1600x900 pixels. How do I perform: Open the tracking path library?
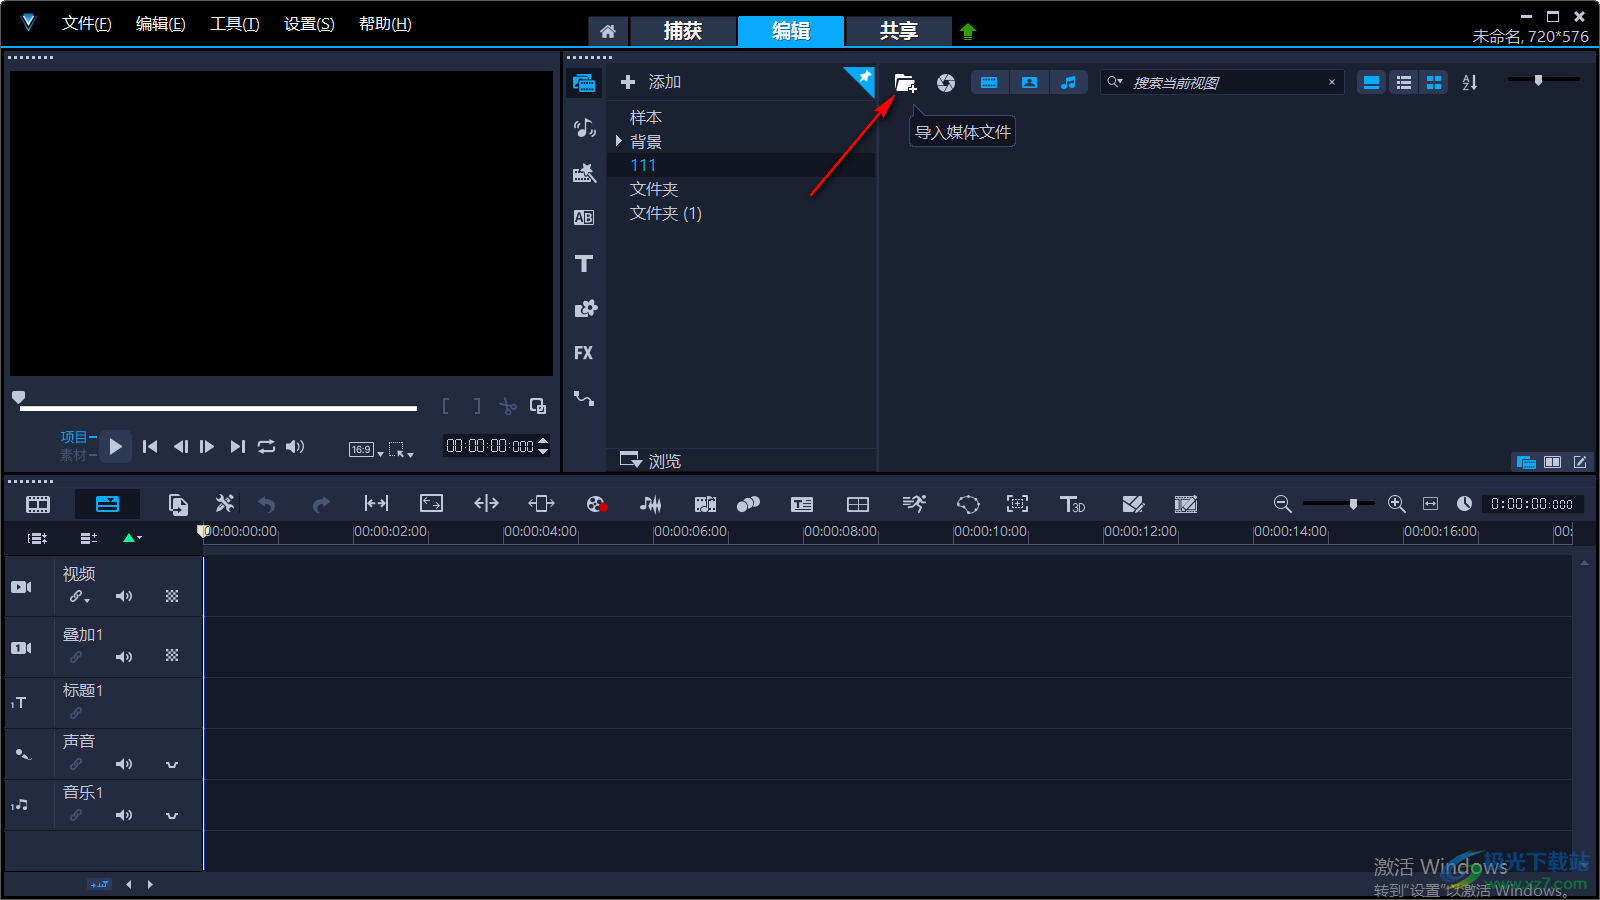[584, 398]
